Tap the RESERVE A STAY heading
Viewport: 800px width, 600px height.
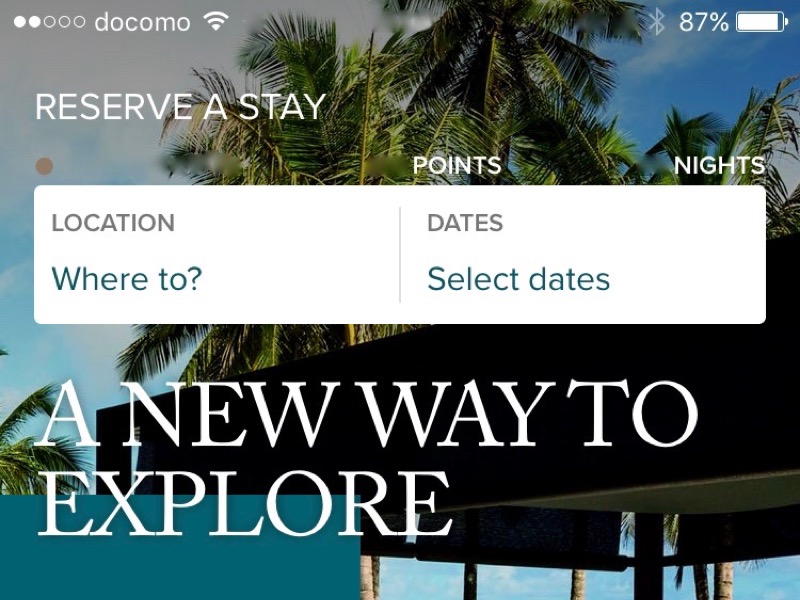click(180, 107)
